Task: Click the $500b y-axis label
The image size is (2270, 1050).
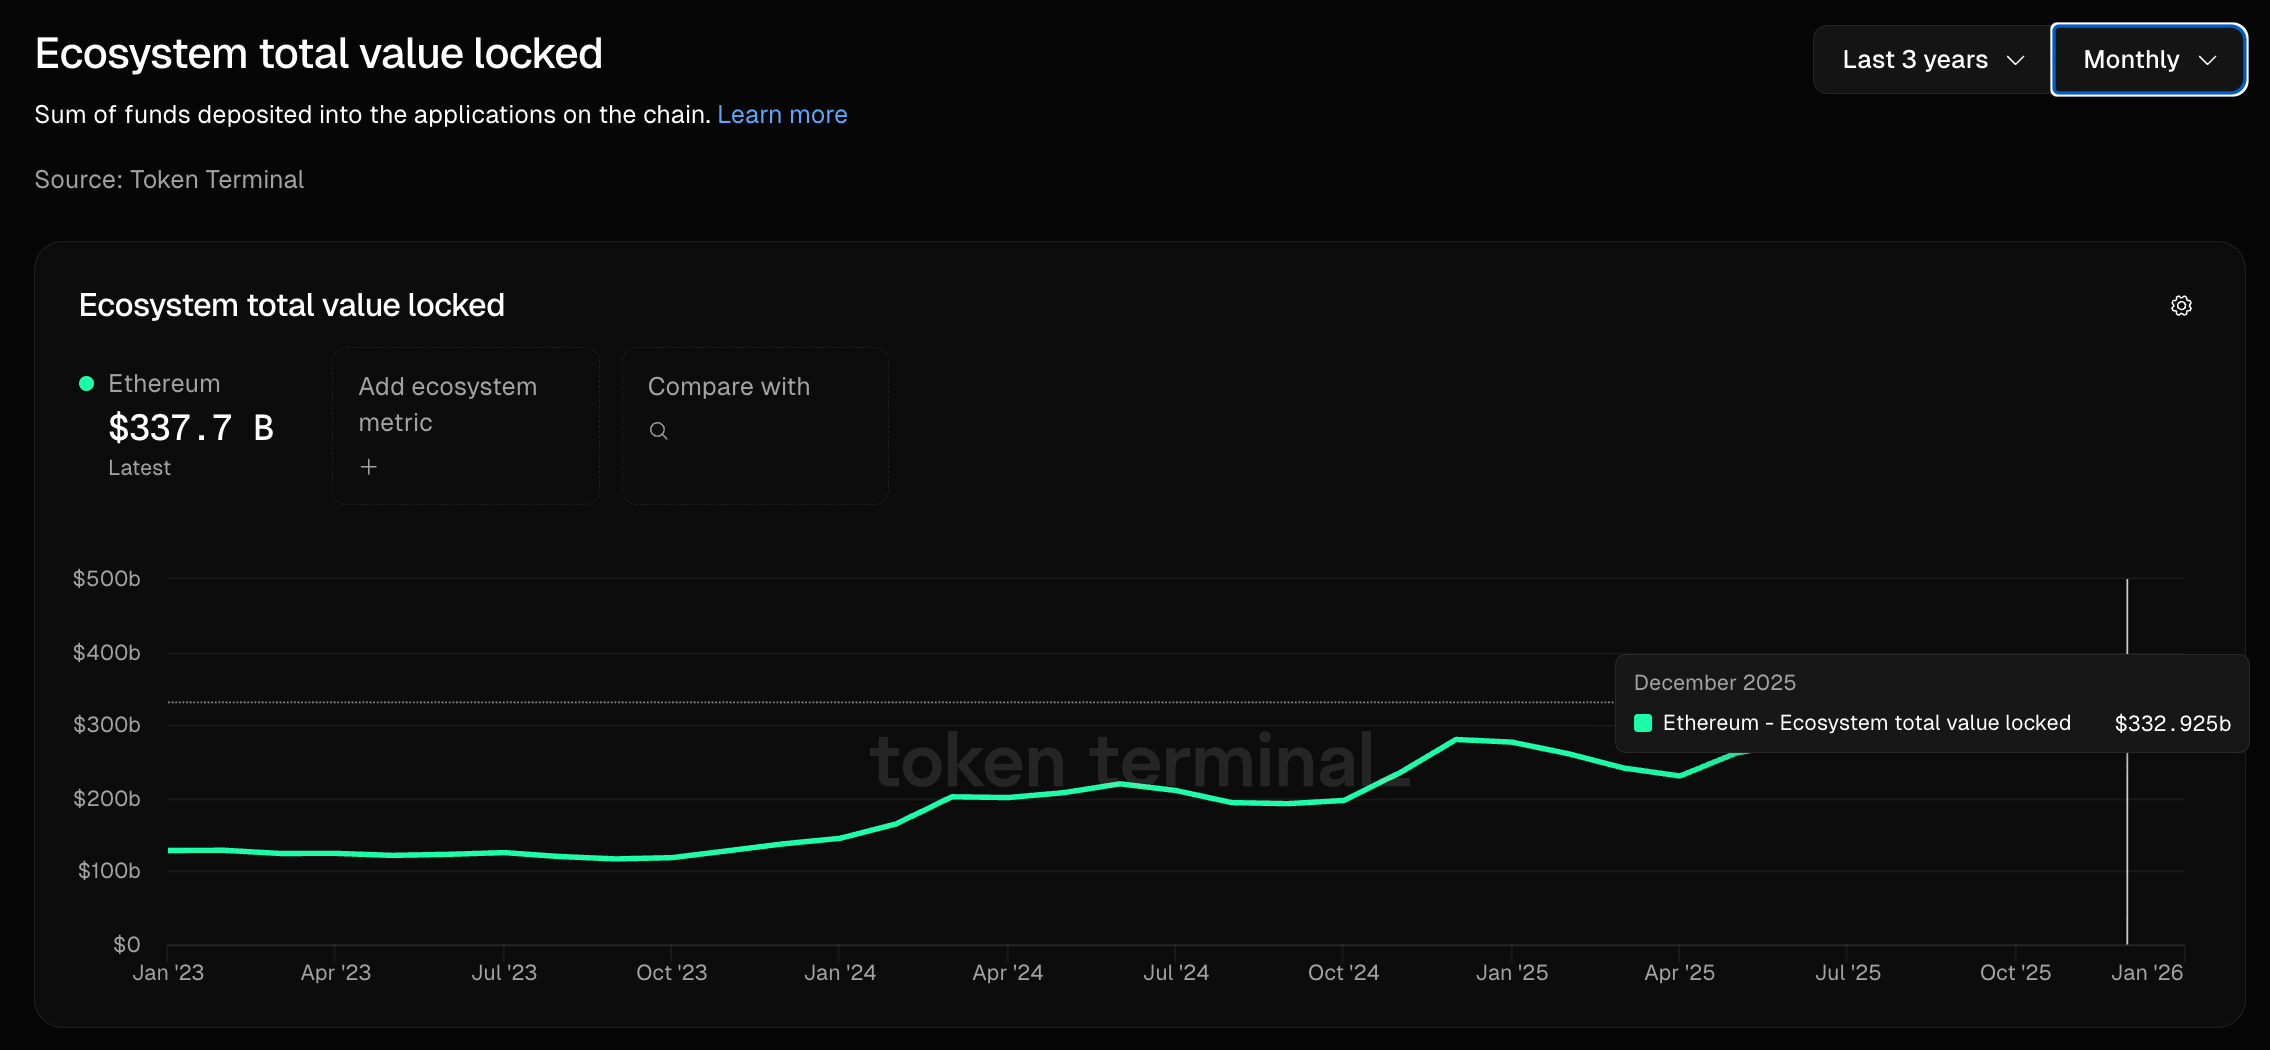Action: [106, 579]
